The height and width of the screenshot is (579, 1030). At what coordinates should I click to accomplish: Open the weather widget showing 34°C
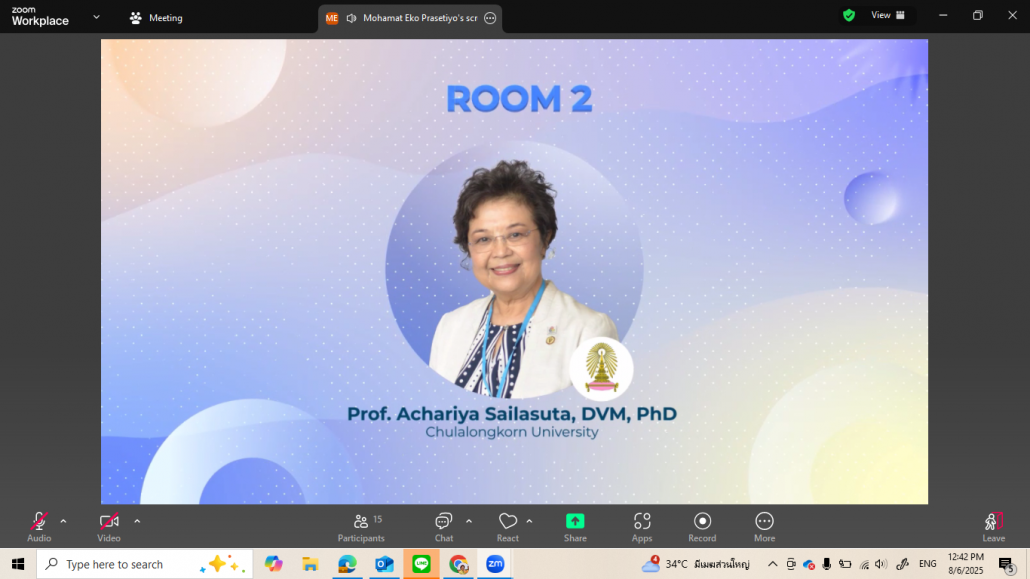(696, 564)
